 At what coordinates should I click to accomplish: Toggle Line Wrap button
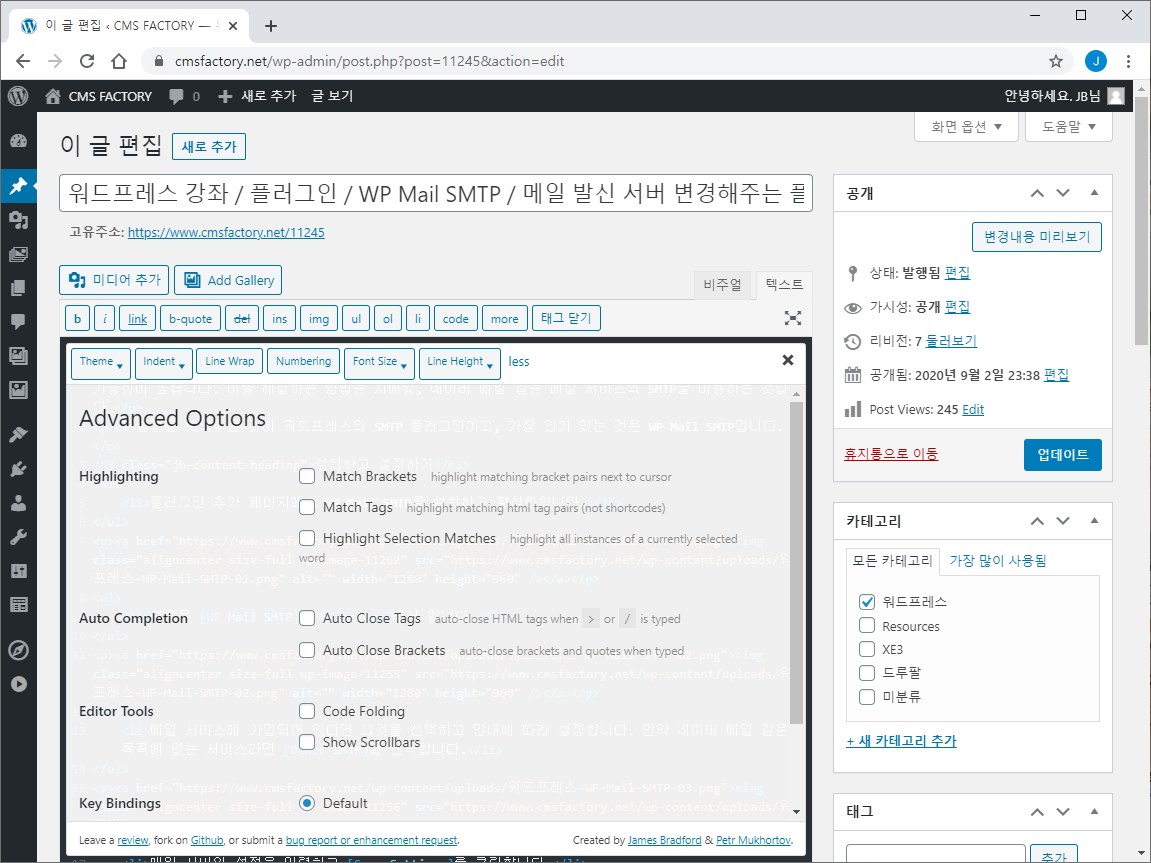(229, 361)
